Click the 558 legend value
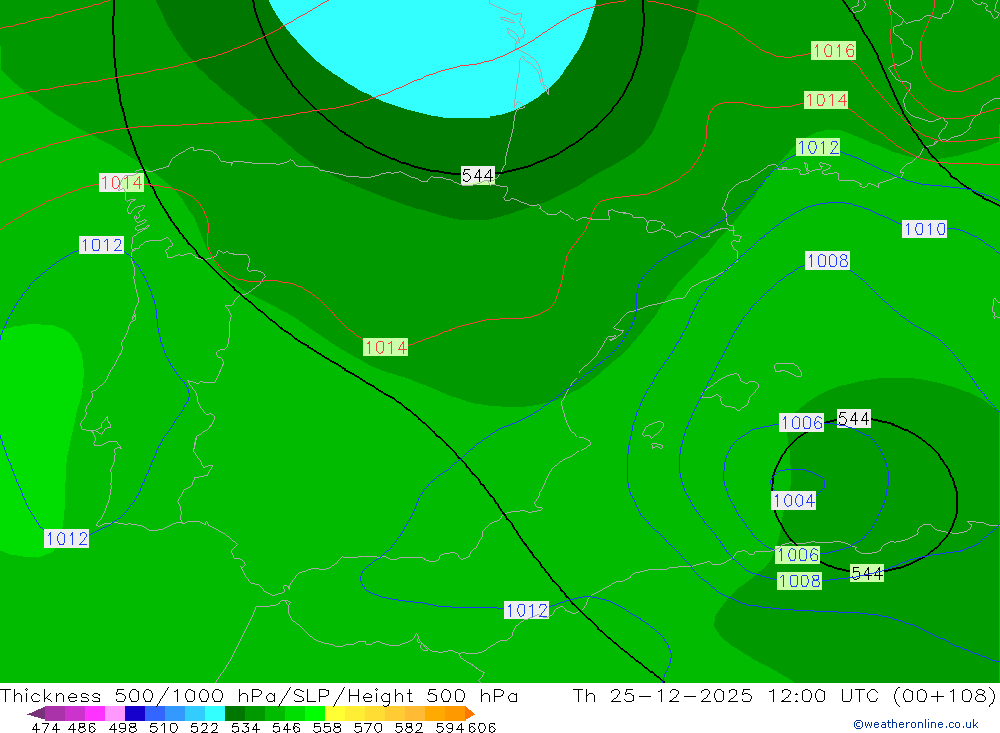The image size is (1000, 733). [x=327, y=728]
